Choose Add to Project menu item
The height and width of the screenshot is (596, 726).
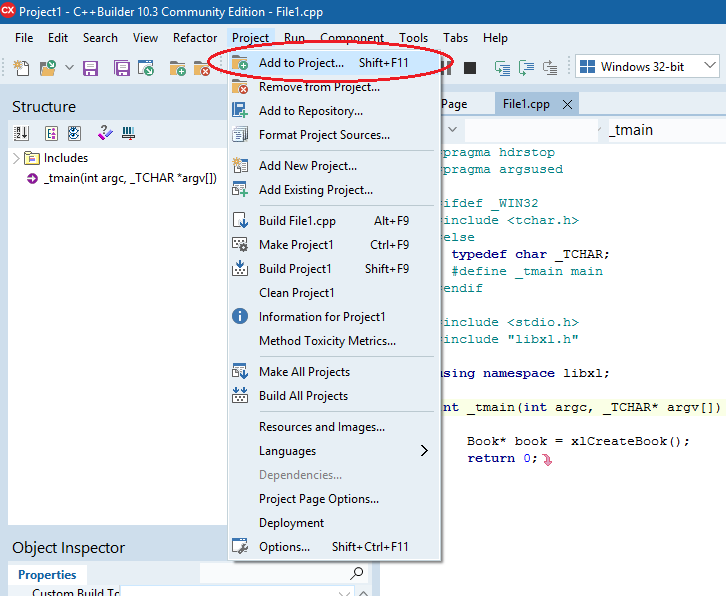pyautogui.click(x=334, y=63)
